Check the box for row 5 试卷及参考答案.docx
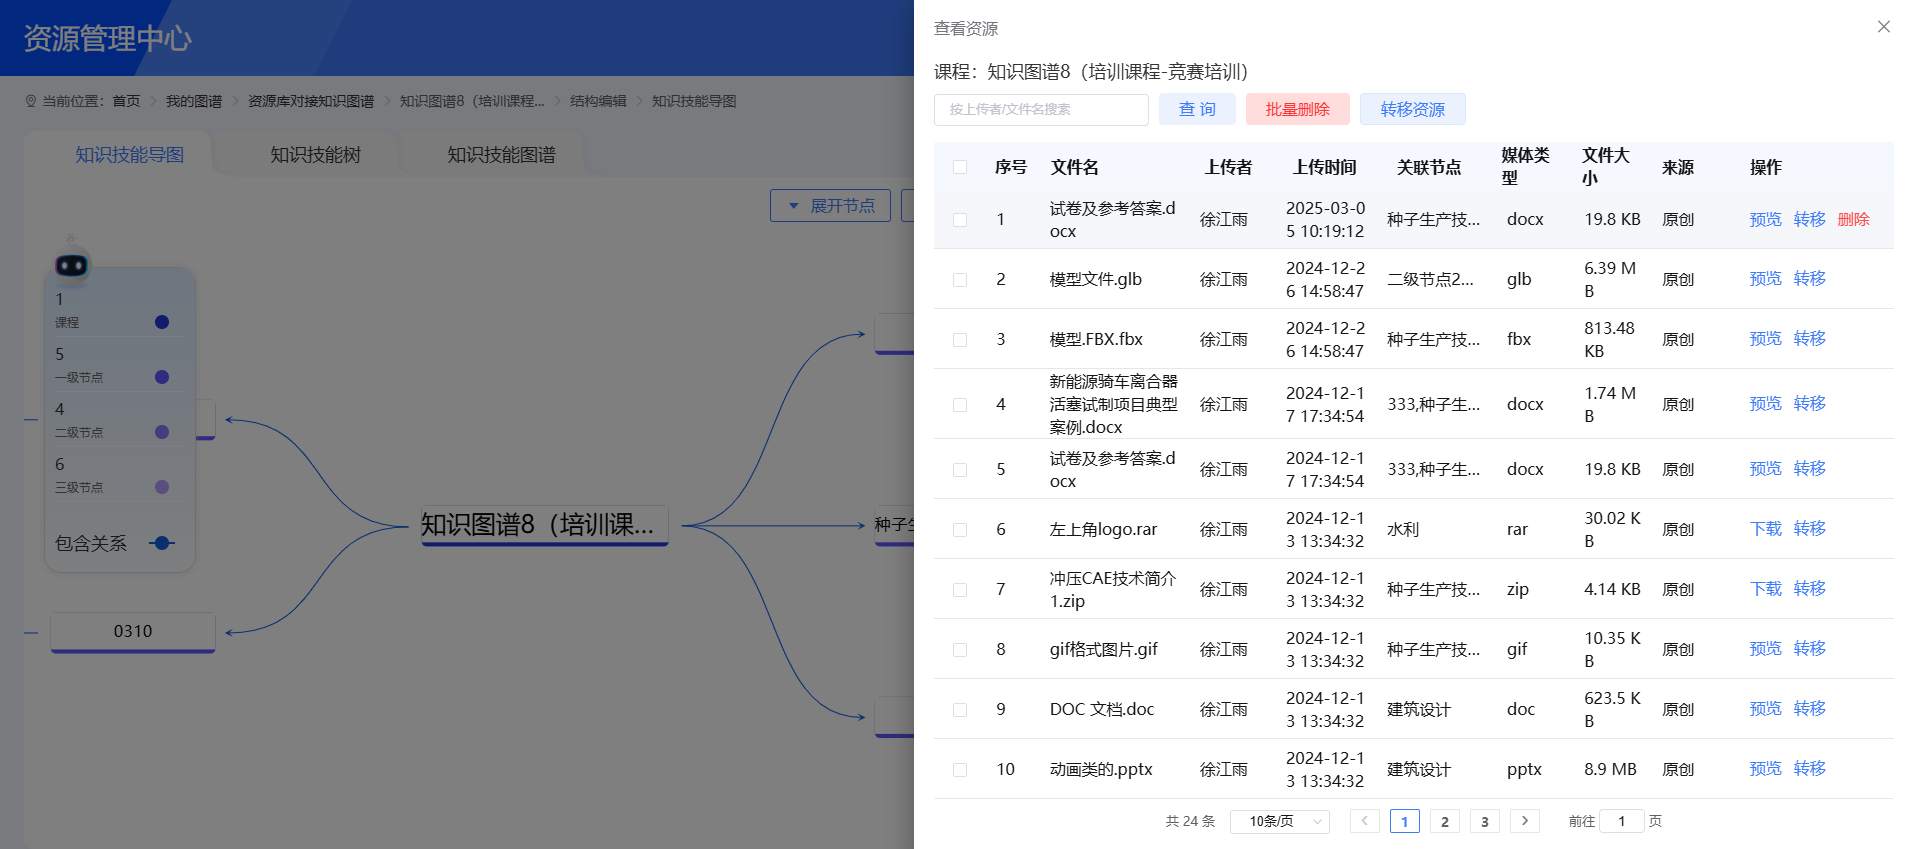1906x849 pixels. pos(960,470)
